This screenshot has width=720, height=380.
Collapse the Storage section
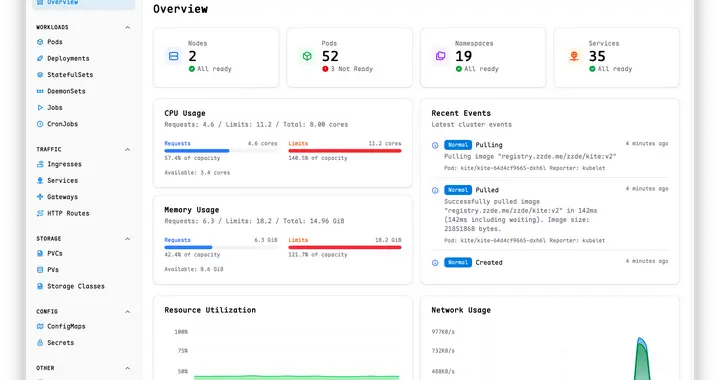pos(127,239)
